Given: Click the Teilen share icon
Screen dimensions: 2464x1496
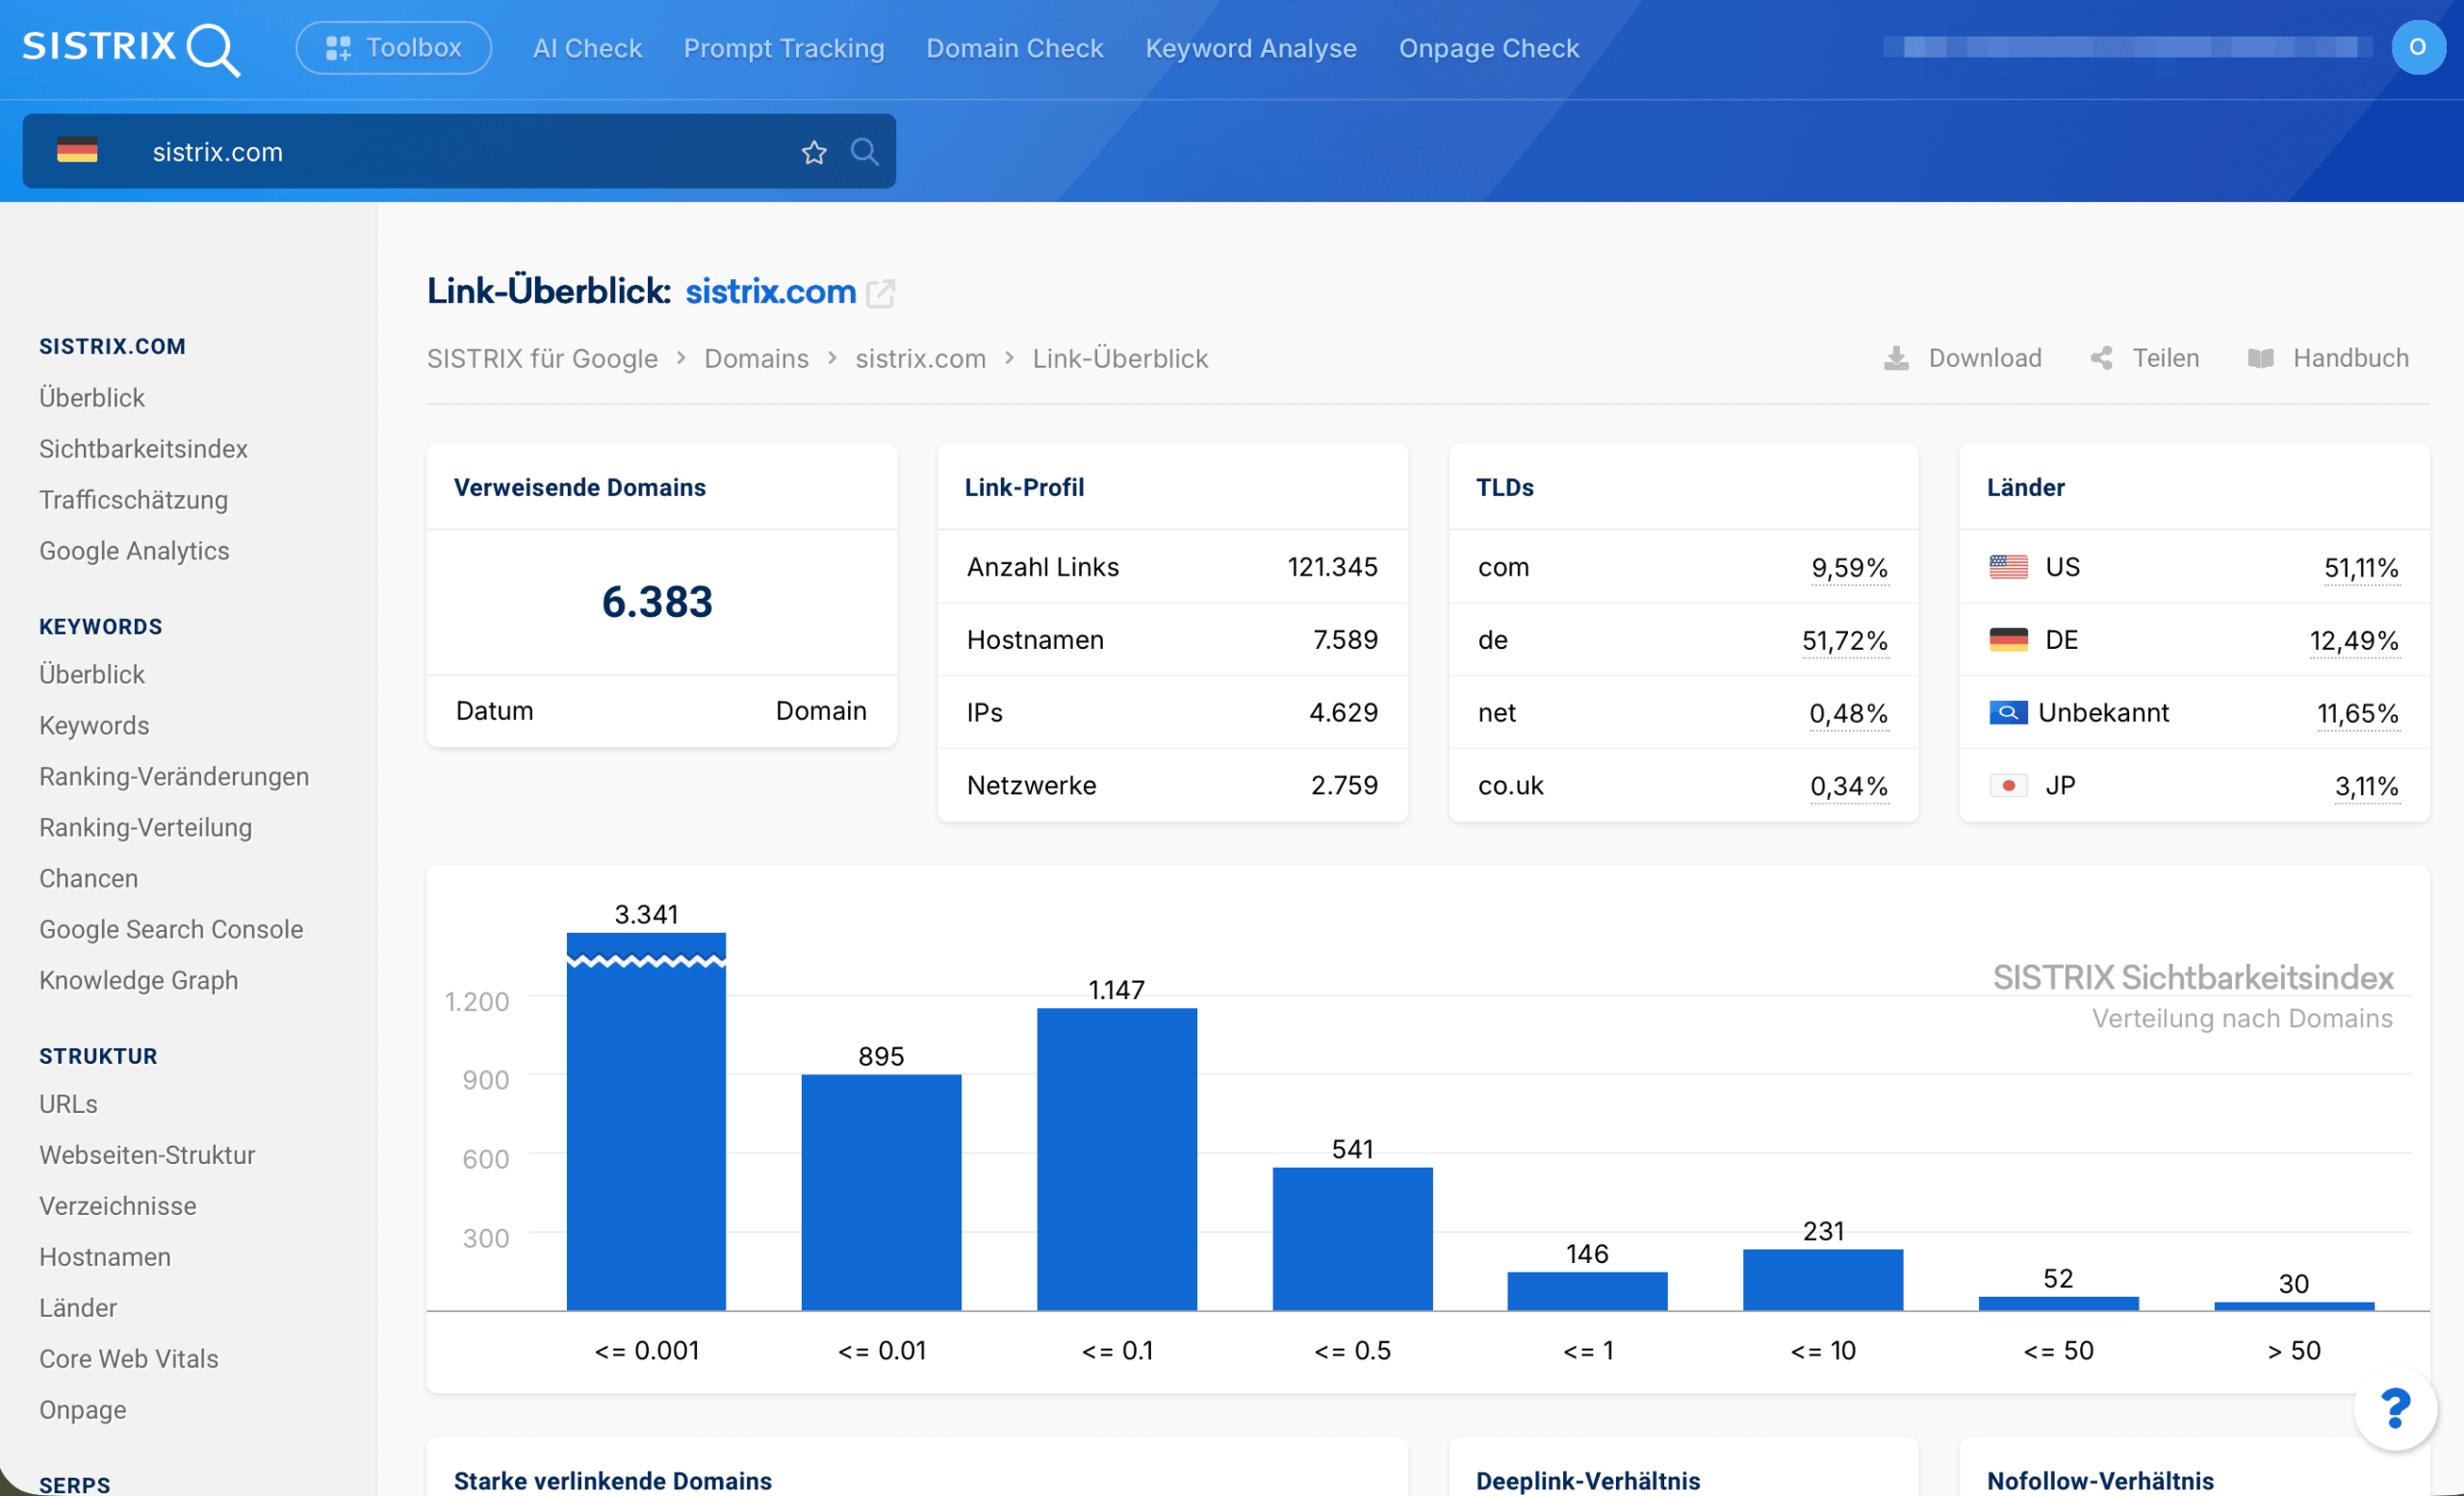Looking at the screenshot, I should 2101,358.
